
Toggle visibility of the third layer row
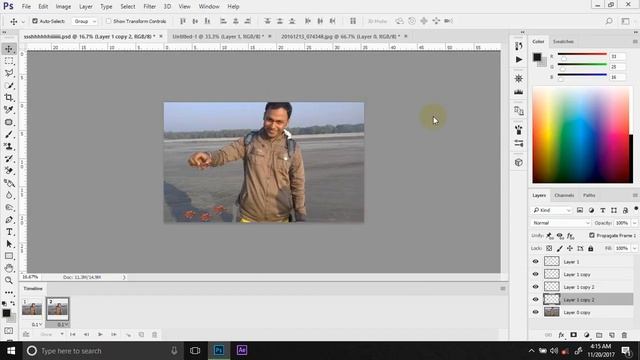tap(536, 287)
